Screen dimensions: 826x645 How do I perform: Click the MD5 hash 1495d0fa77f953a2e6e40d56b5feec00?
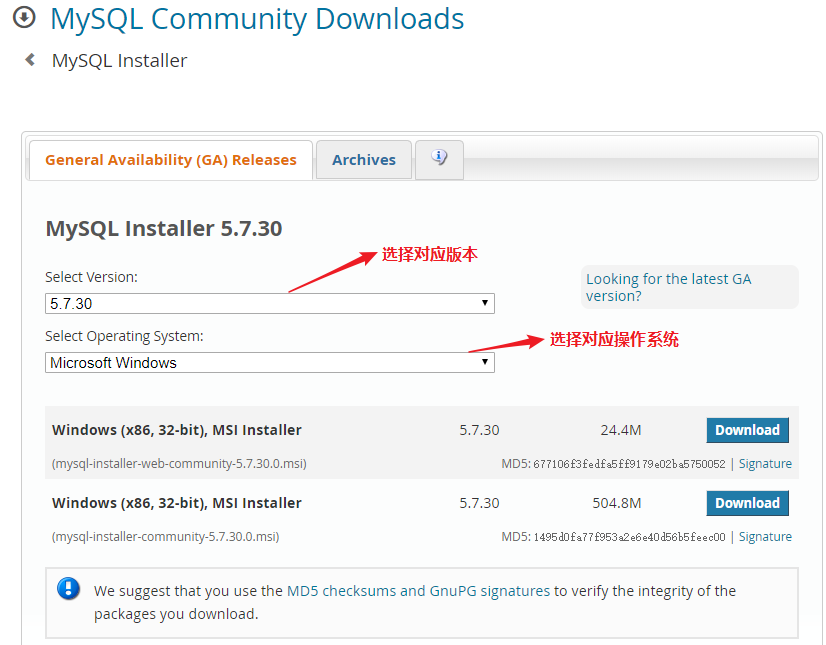tap(630, 537)
